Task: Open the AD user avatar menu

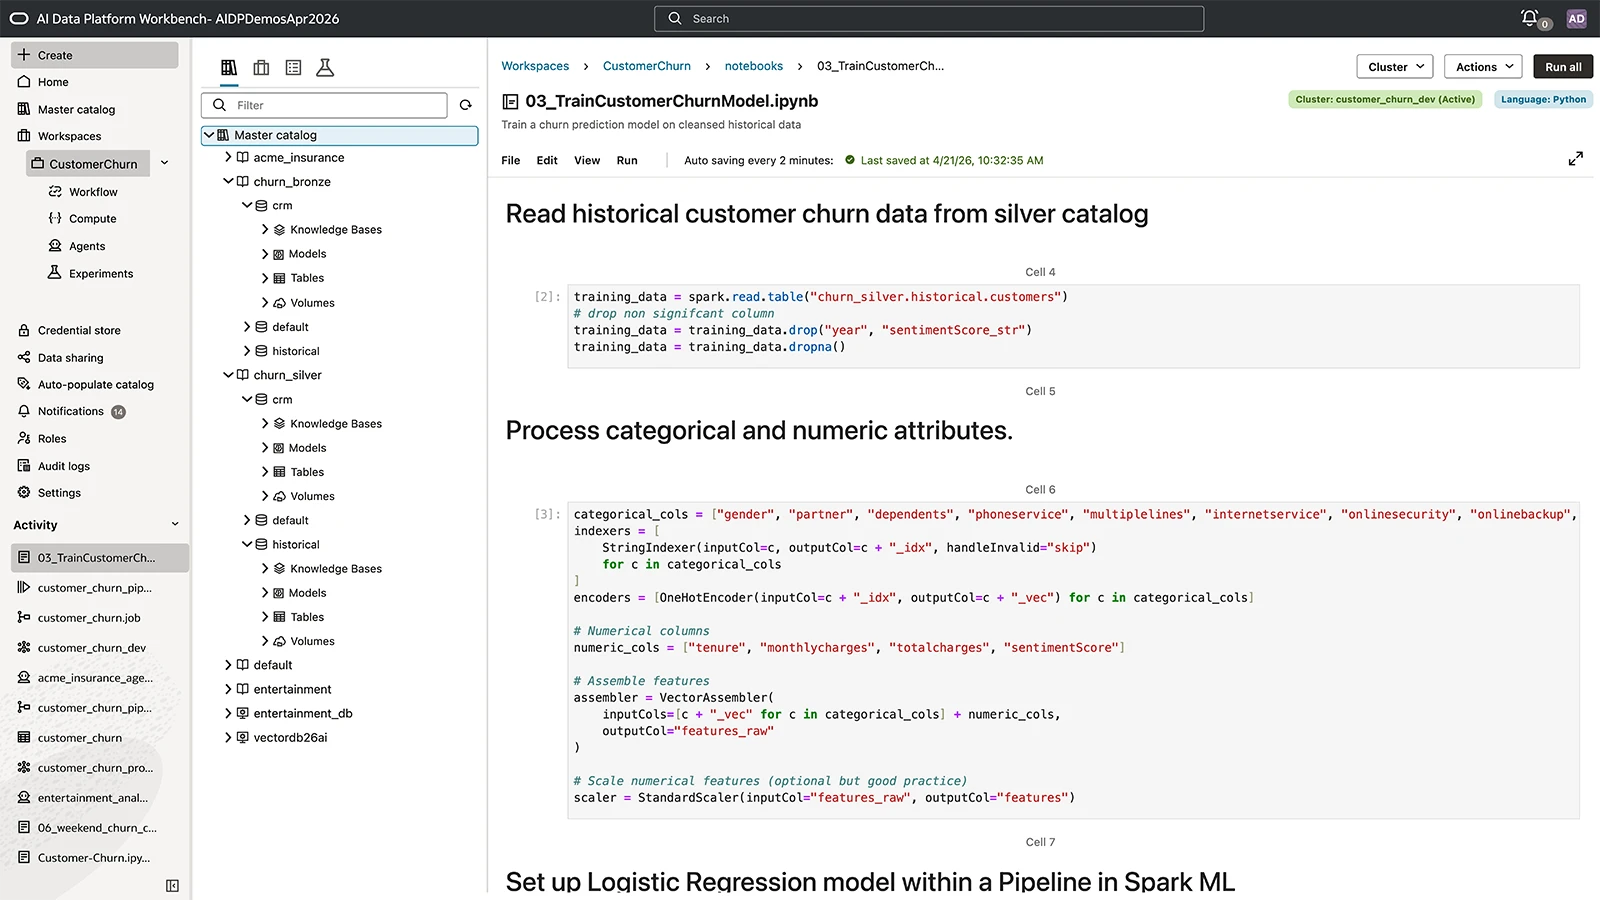Action: 1576,18
